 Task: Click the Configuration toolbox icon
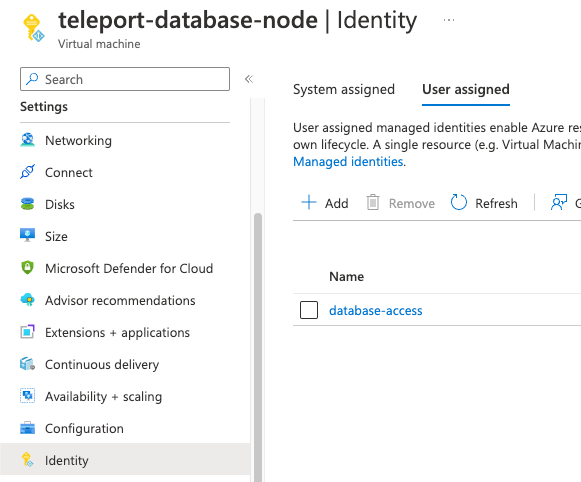click(x=27, y=428)
